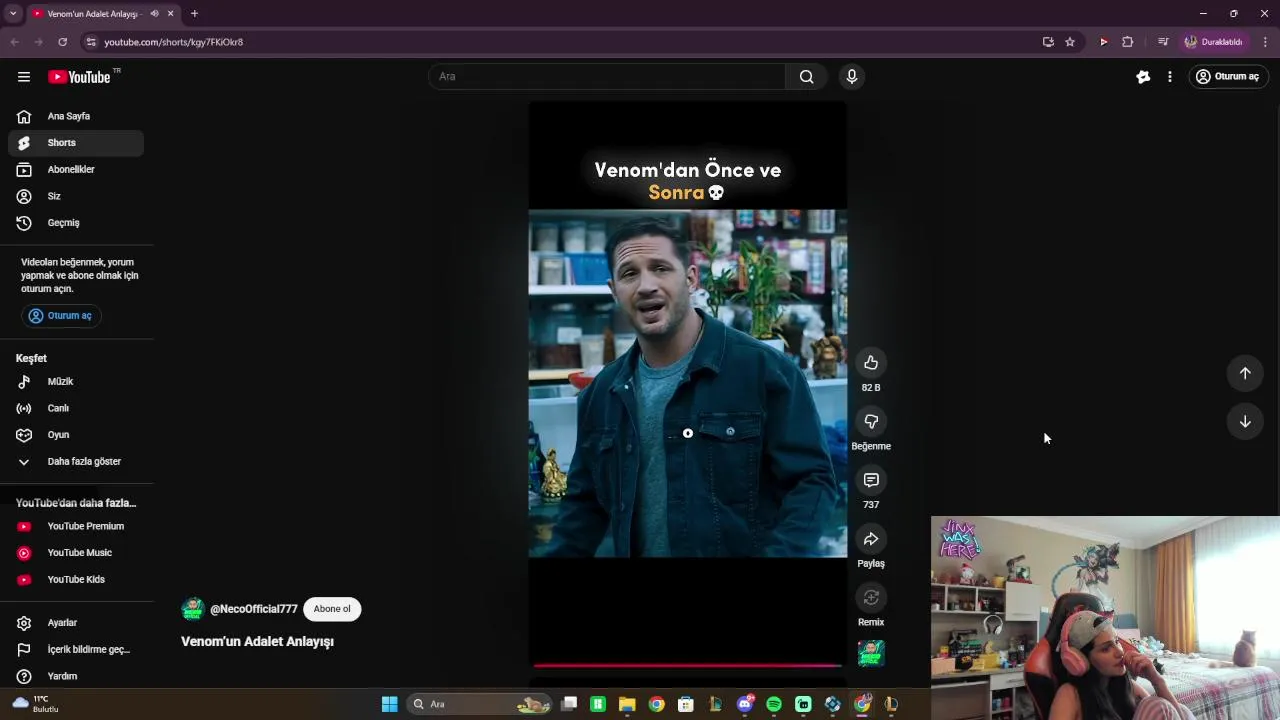This screenshot has height=720, width=1280.
Task: Open the YouTube hamburger guide menu
Action: coord(24,77)
